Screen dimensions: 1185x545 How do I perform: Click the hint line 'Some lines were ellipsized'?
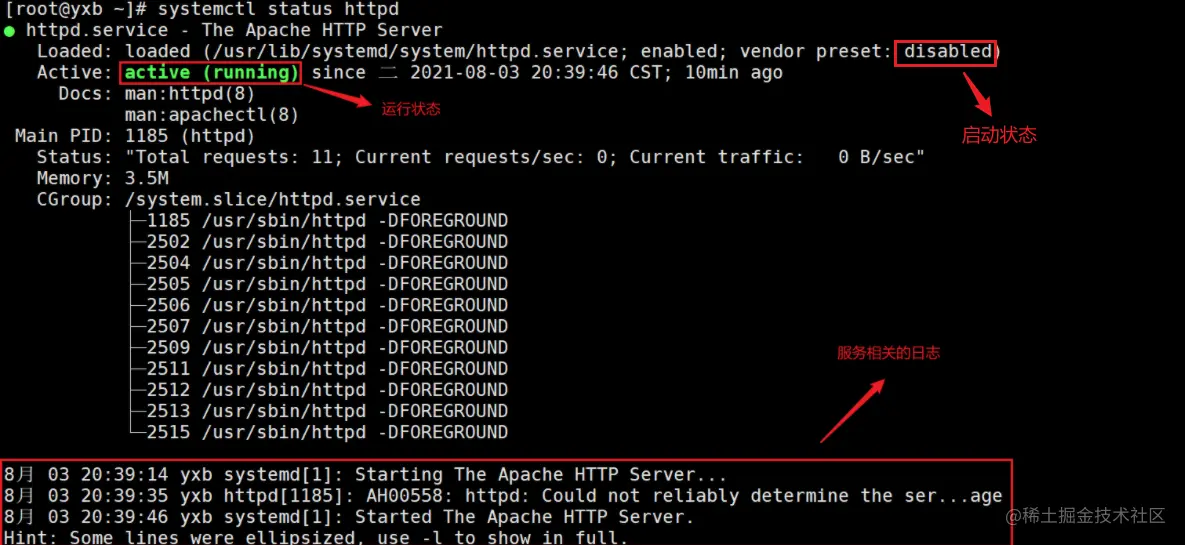pyautogui.click(x=316, y=538)
